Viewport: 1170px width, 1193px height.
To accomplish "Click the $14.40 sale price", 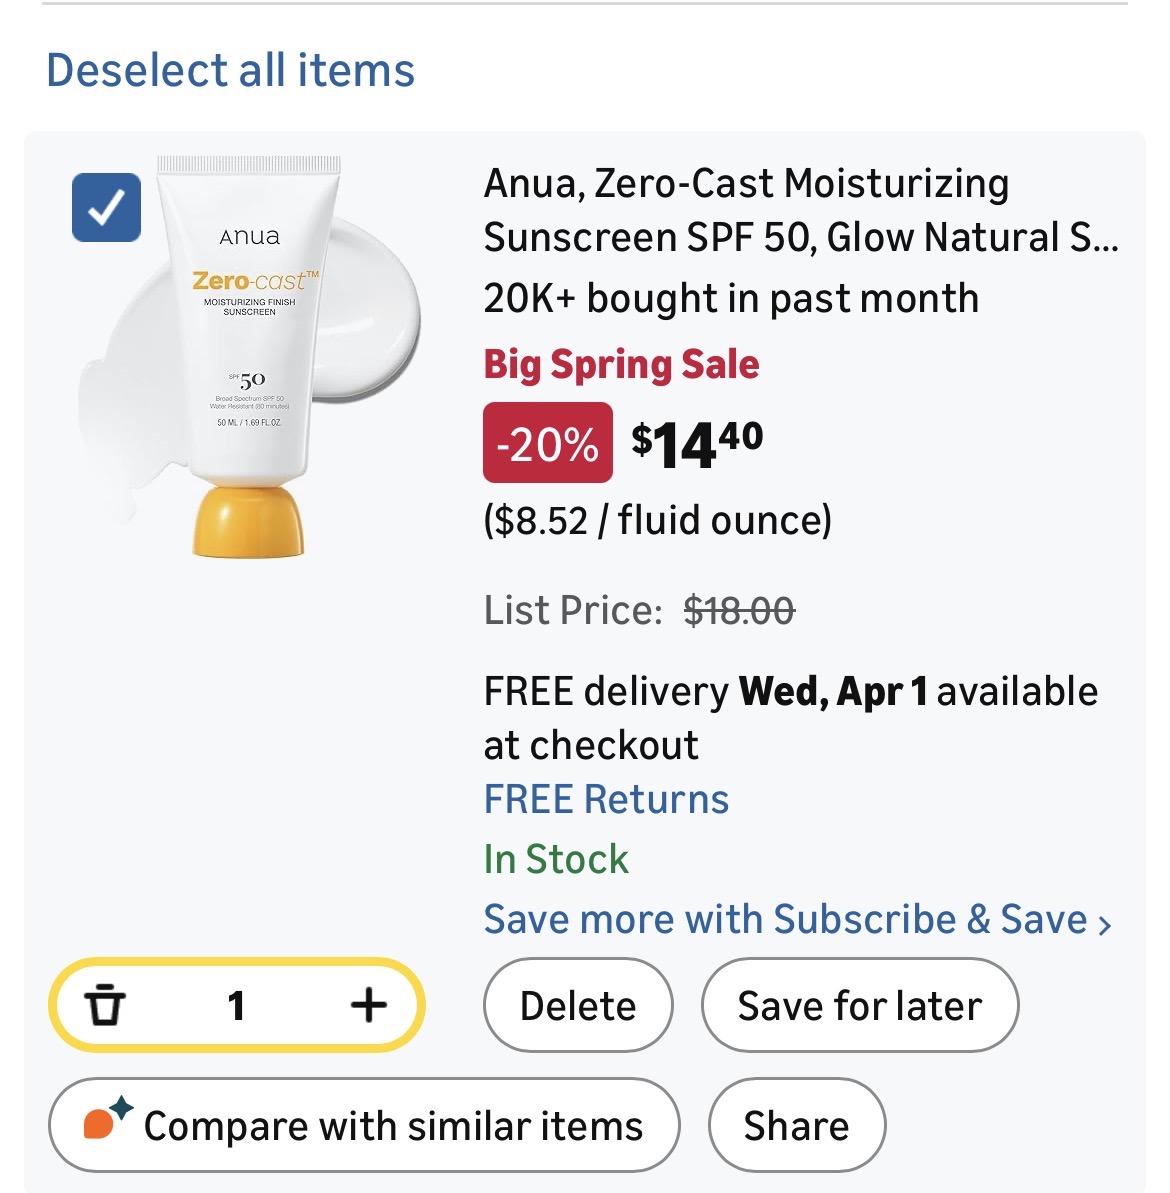I will 697,442.
